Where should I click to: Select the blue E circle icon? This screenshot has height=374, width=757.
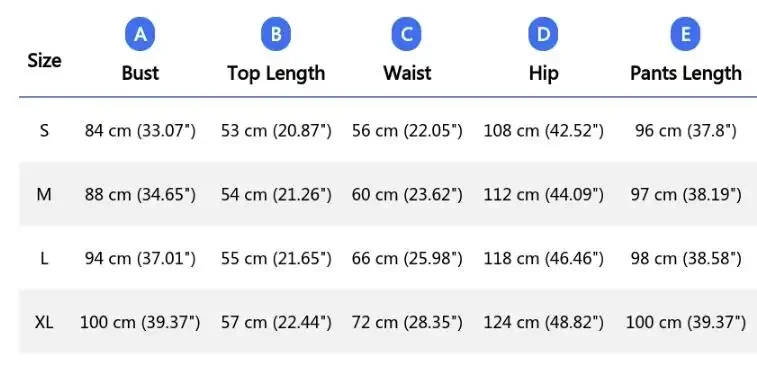coord(685,34)
